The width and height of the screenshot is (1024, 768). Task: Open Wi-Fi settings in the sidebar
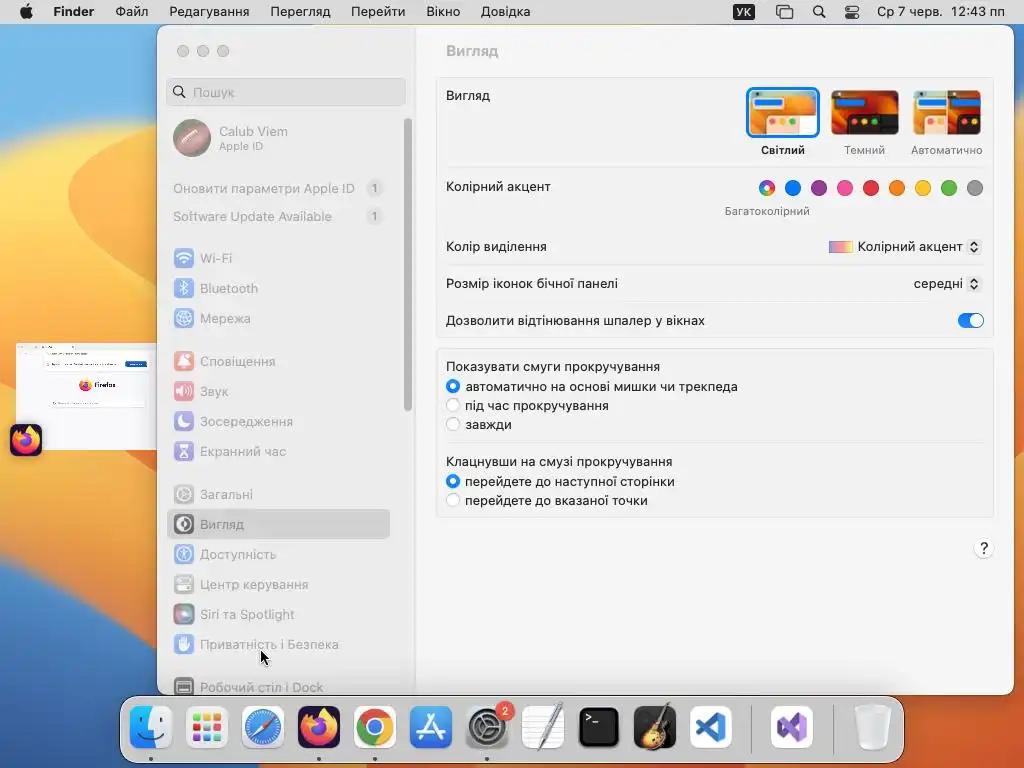click(x=279, y=258)
